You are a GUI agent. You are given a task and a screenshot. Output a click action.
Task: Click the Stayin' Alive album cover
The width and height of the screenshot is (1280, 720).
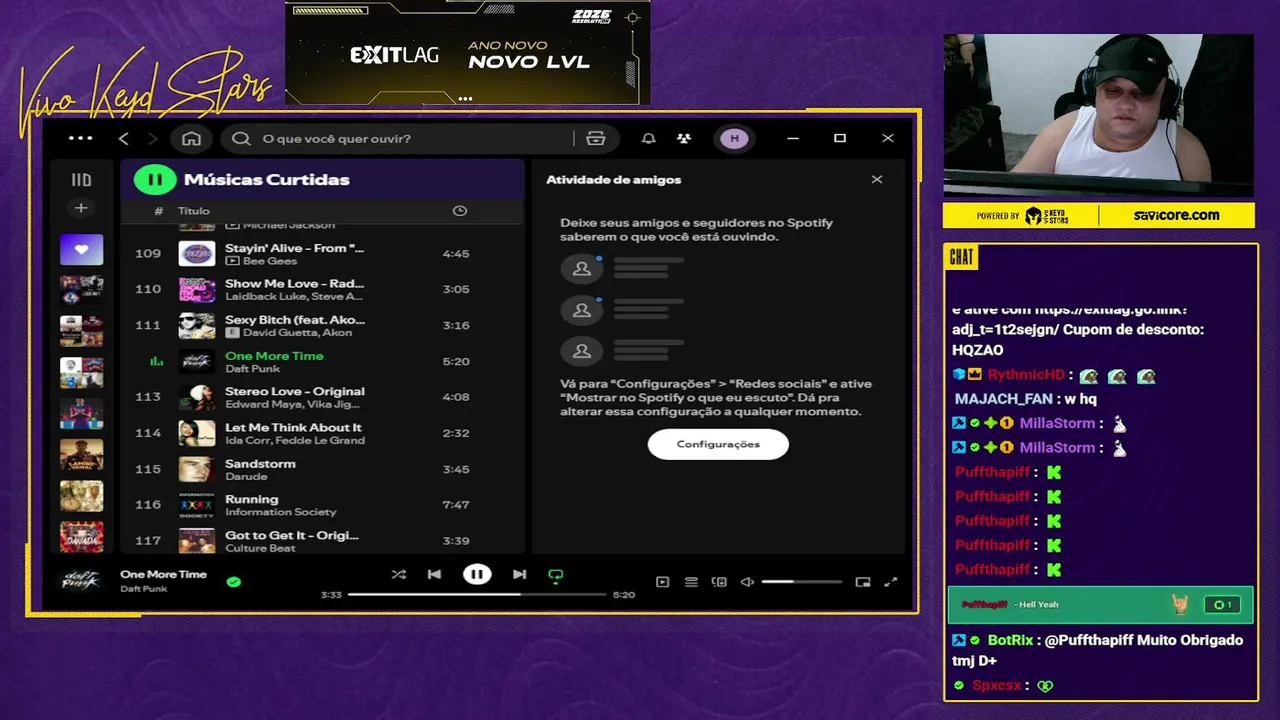tap(197, 254)
